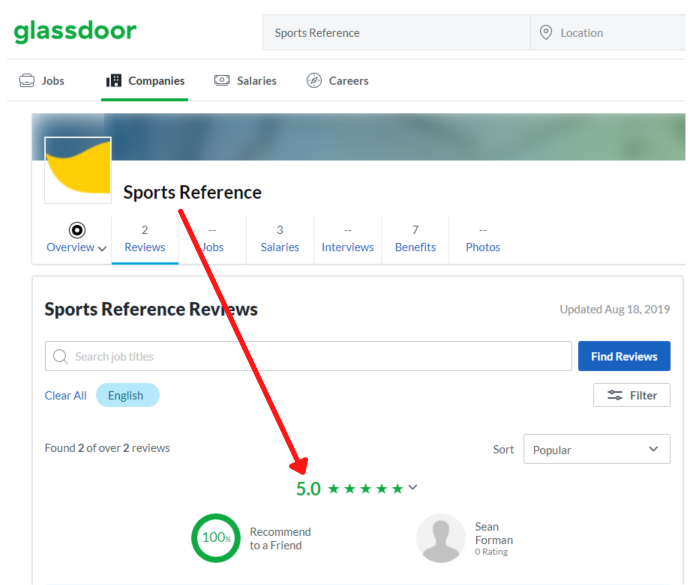Click the 100% recommend progress circle

coord(216,538)
